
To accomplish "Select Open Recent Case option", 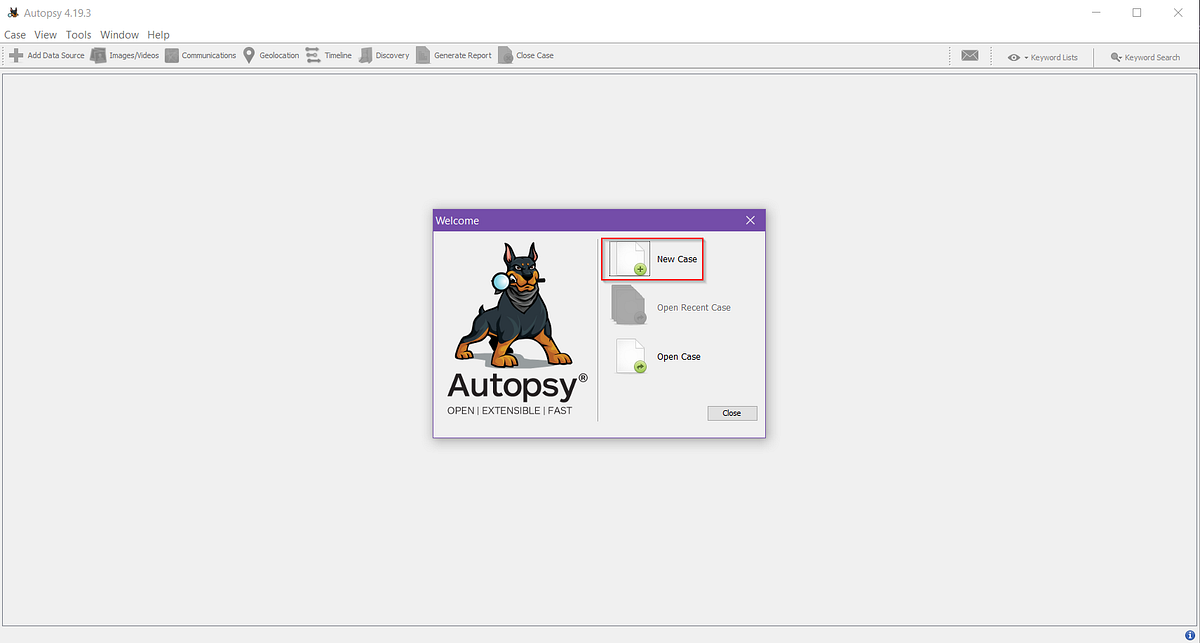I will click(671, 307).
